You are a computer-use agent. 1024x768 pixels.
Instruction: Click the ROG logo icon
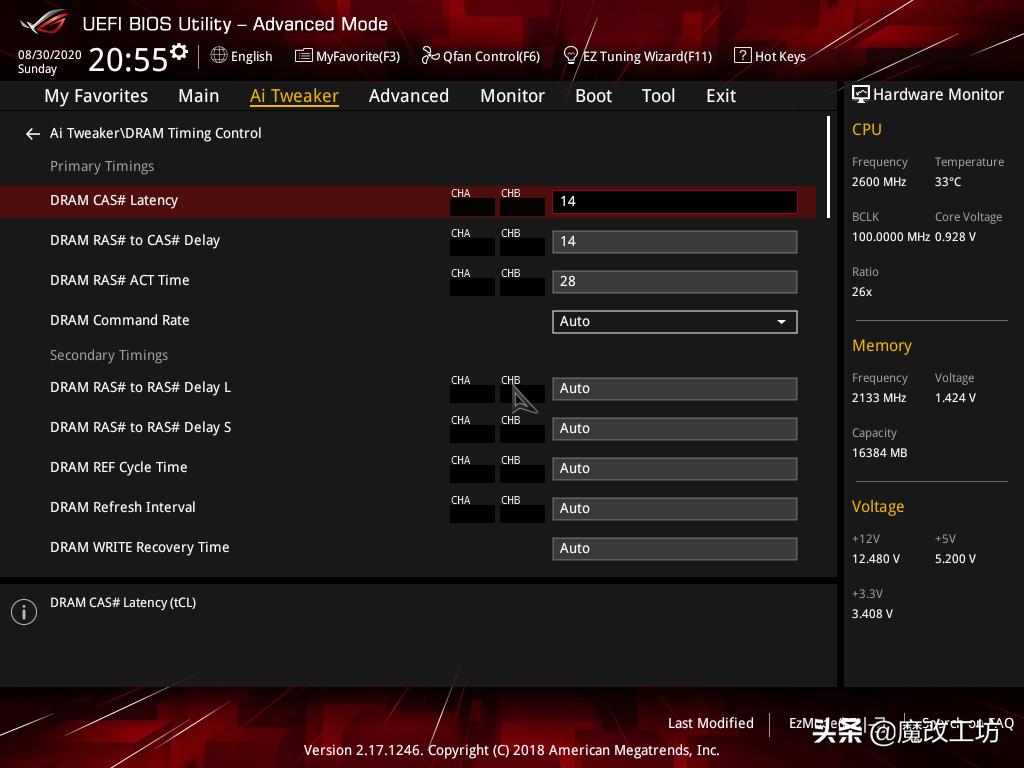[x=43, y=23]
